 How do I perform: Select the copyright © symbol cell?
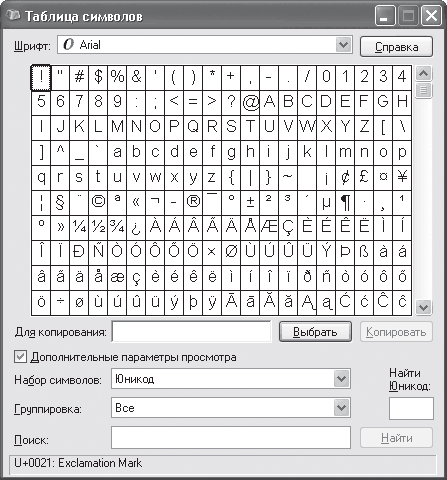(x=98, y=203)
